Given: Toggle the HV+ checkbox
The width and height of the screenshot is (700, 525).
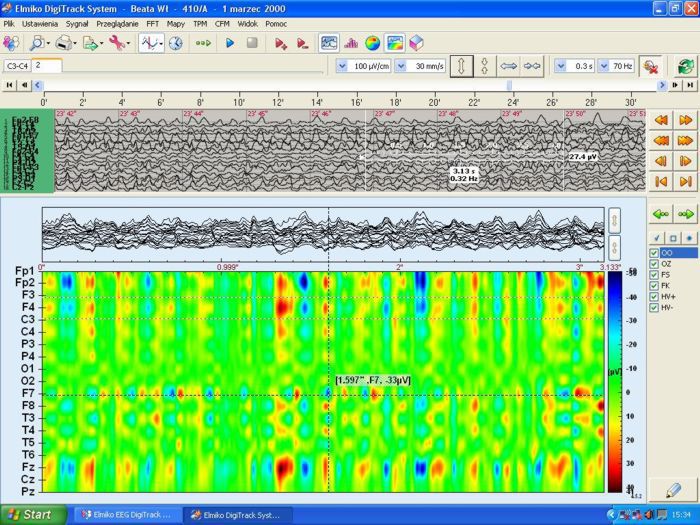Looking at the screenshot, I should tap(654, 296).
